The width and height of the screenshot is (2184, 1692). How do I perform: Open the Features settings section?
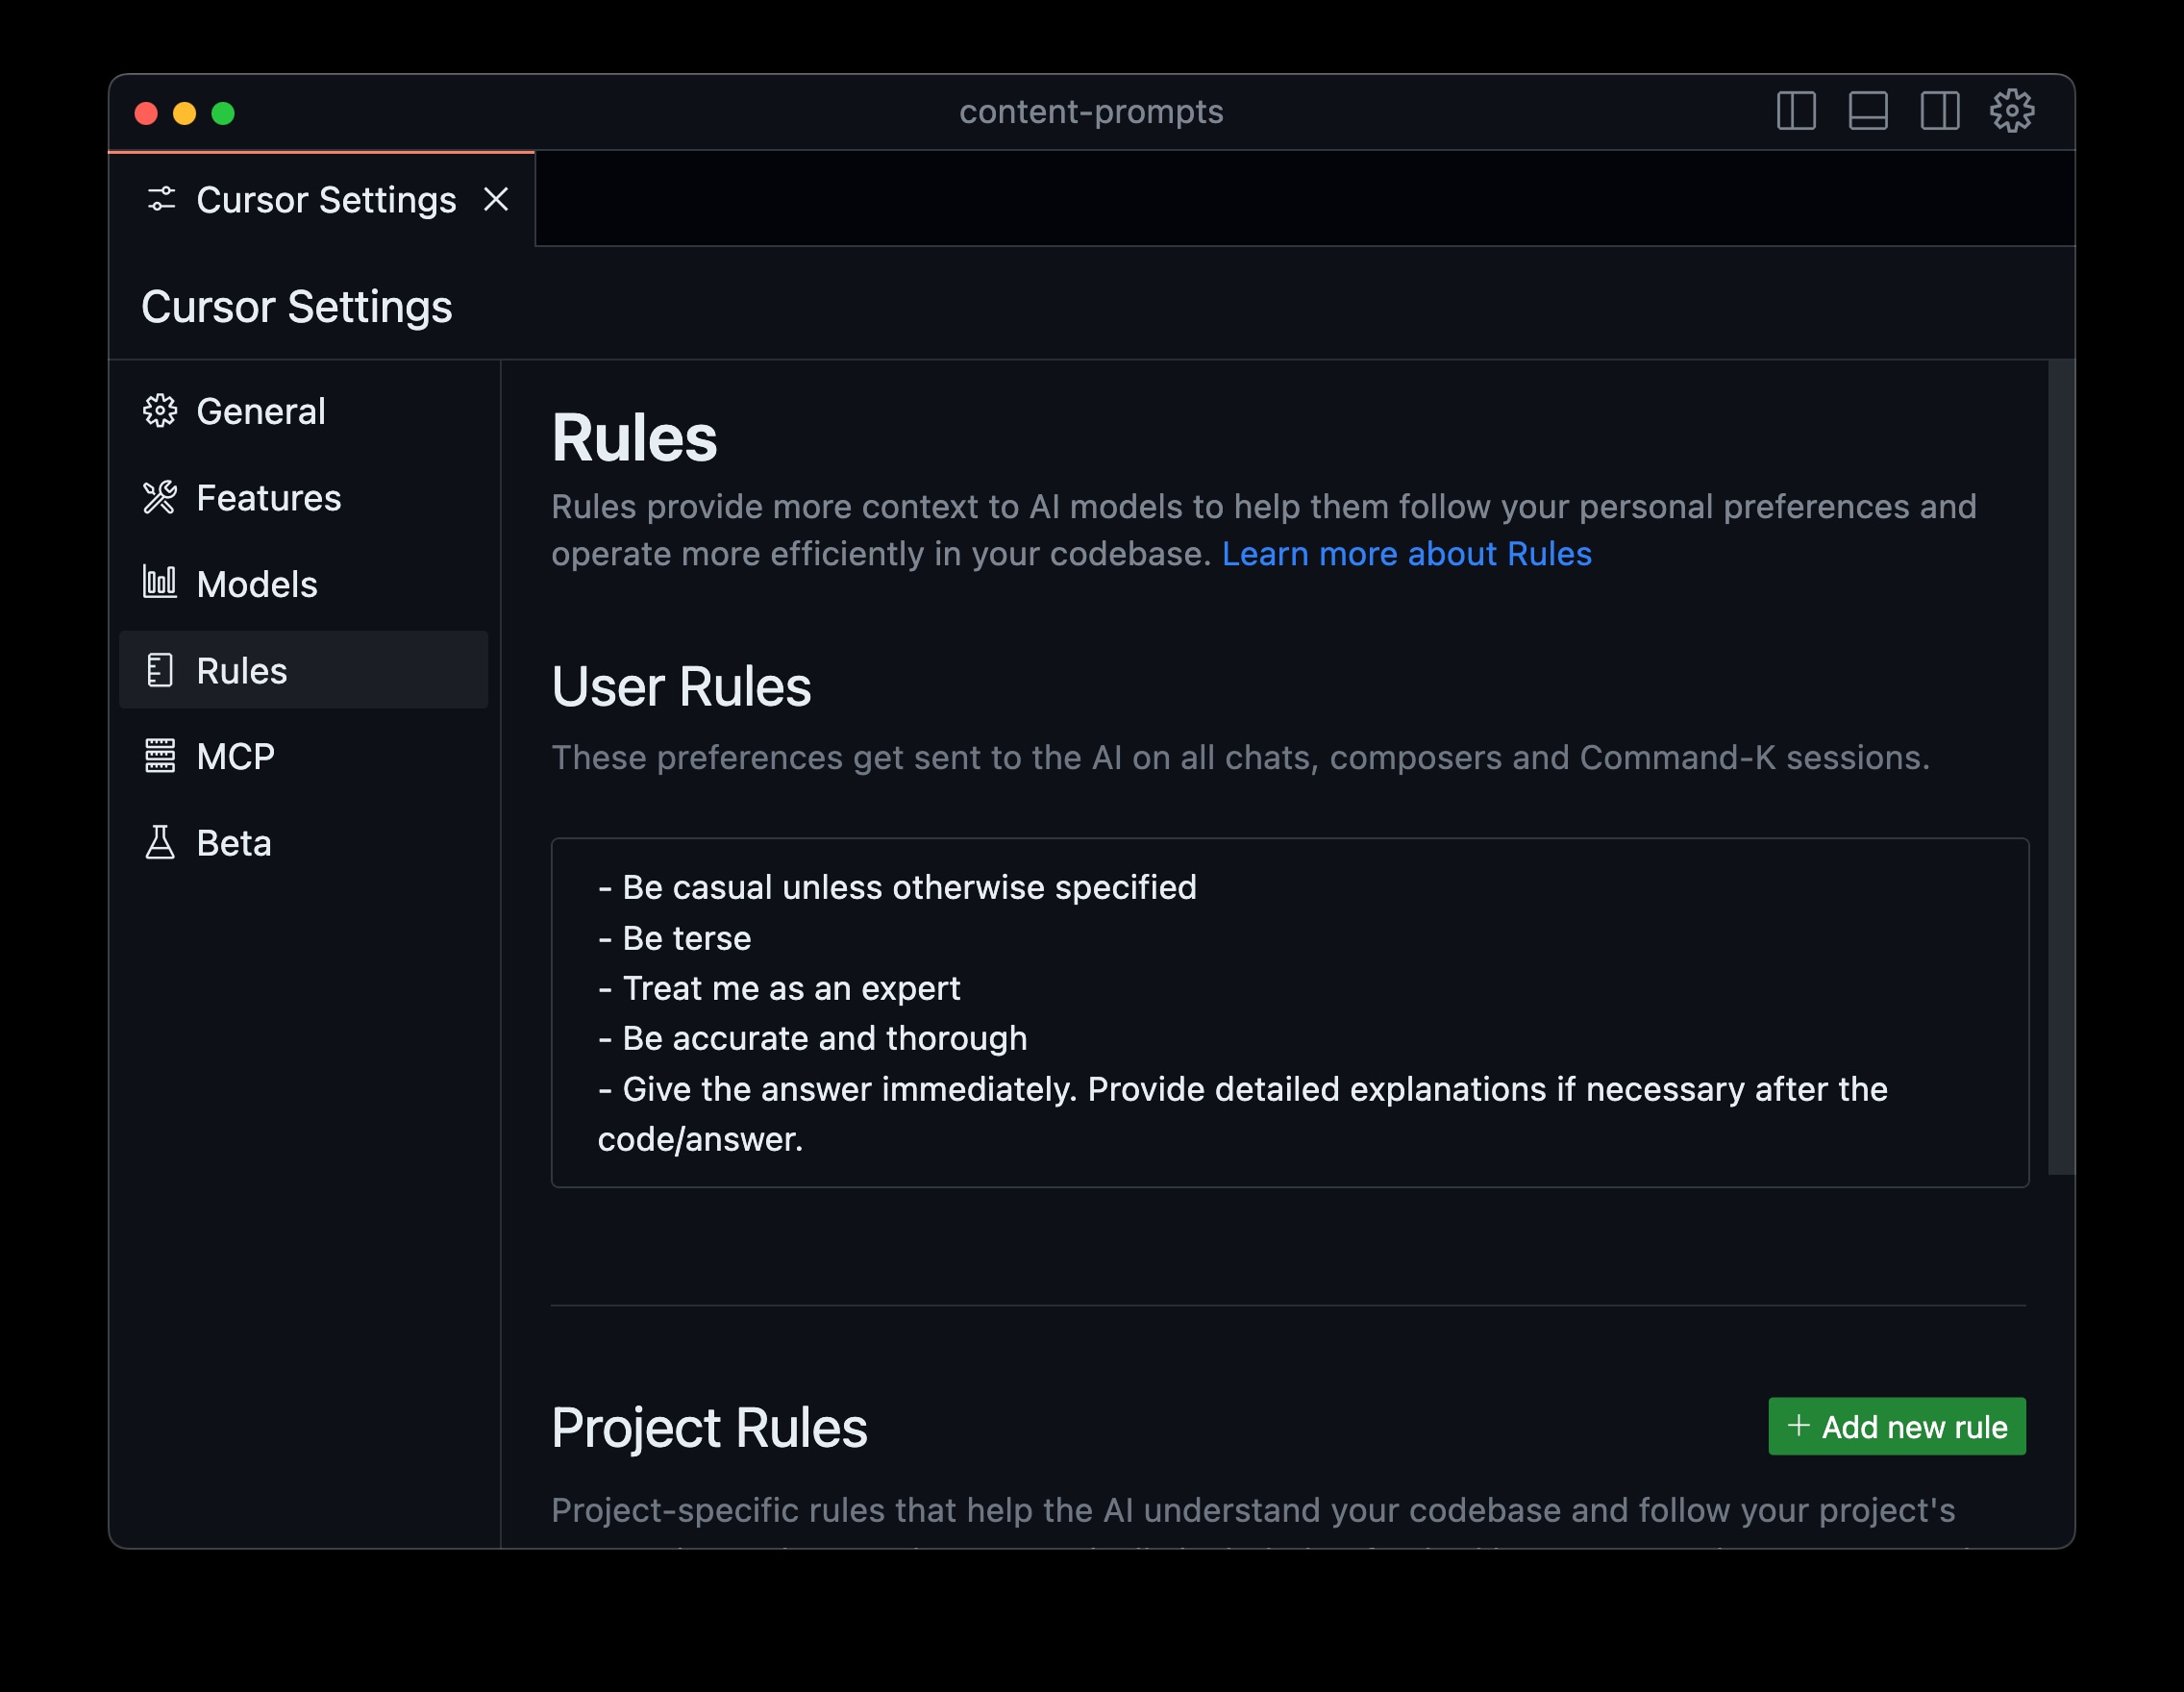pyautogui.click(x=303, y=497)
